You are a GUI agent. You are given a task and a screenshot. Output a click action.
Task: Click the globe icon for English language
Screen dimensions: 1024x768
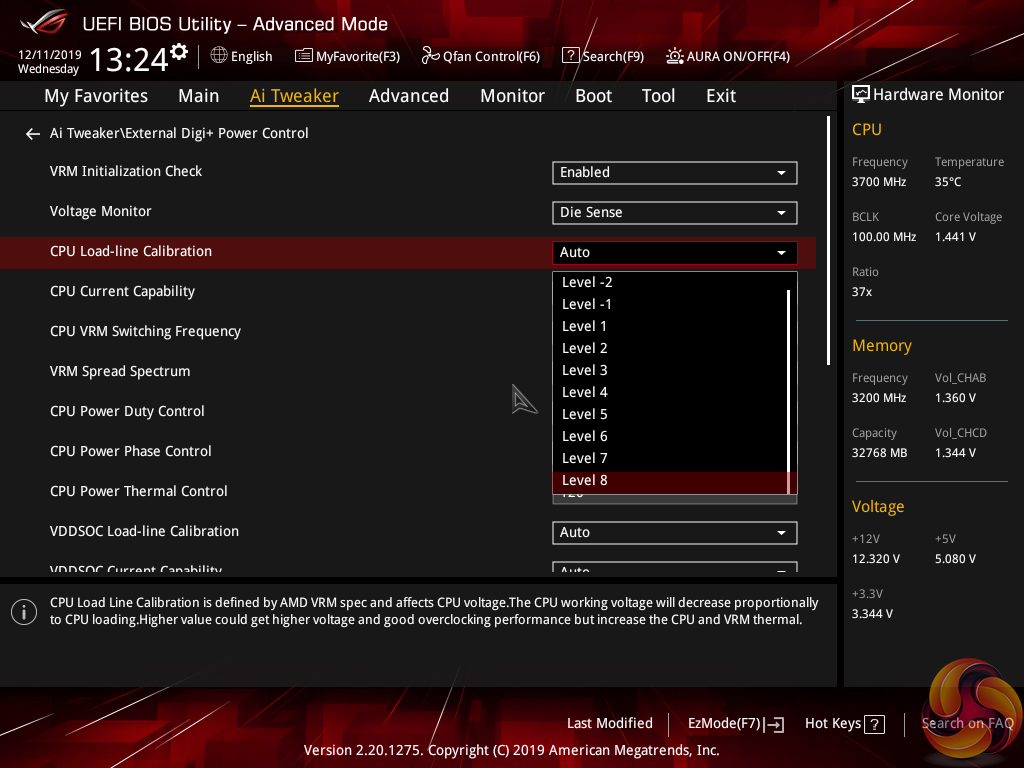(x=219, y=56)
